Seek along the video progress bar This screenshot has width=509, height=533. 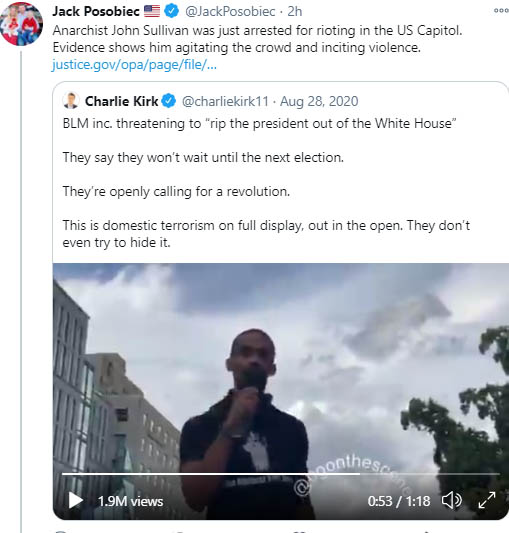281,474
